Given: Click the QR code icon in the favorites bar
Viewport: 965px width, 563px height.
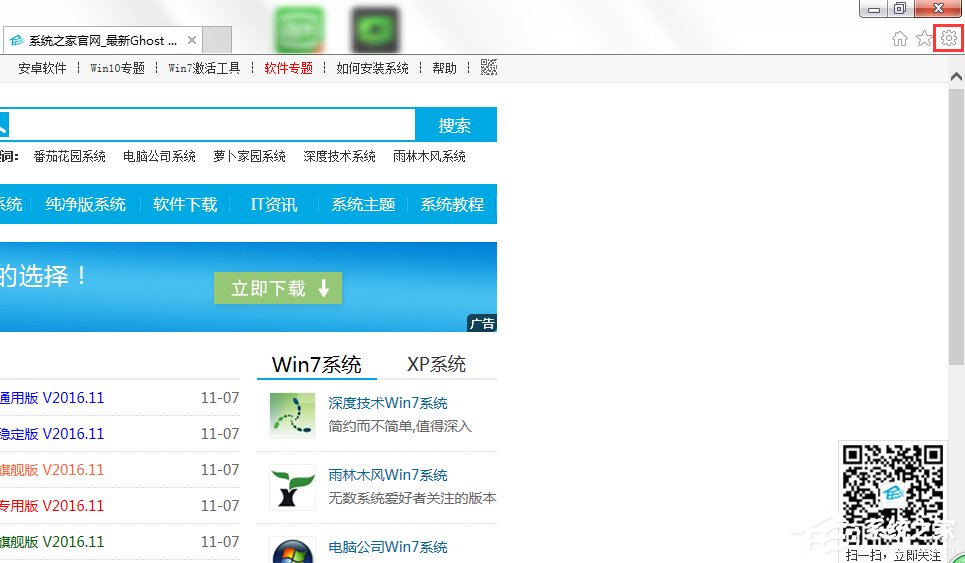Looking at the screenshot, I should [x=488, y=68].
